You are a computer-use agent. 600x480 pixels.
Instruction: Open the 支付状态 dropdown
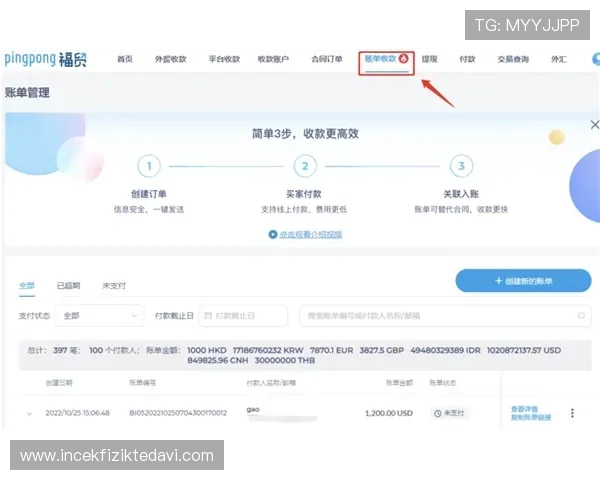pos(99,316)
